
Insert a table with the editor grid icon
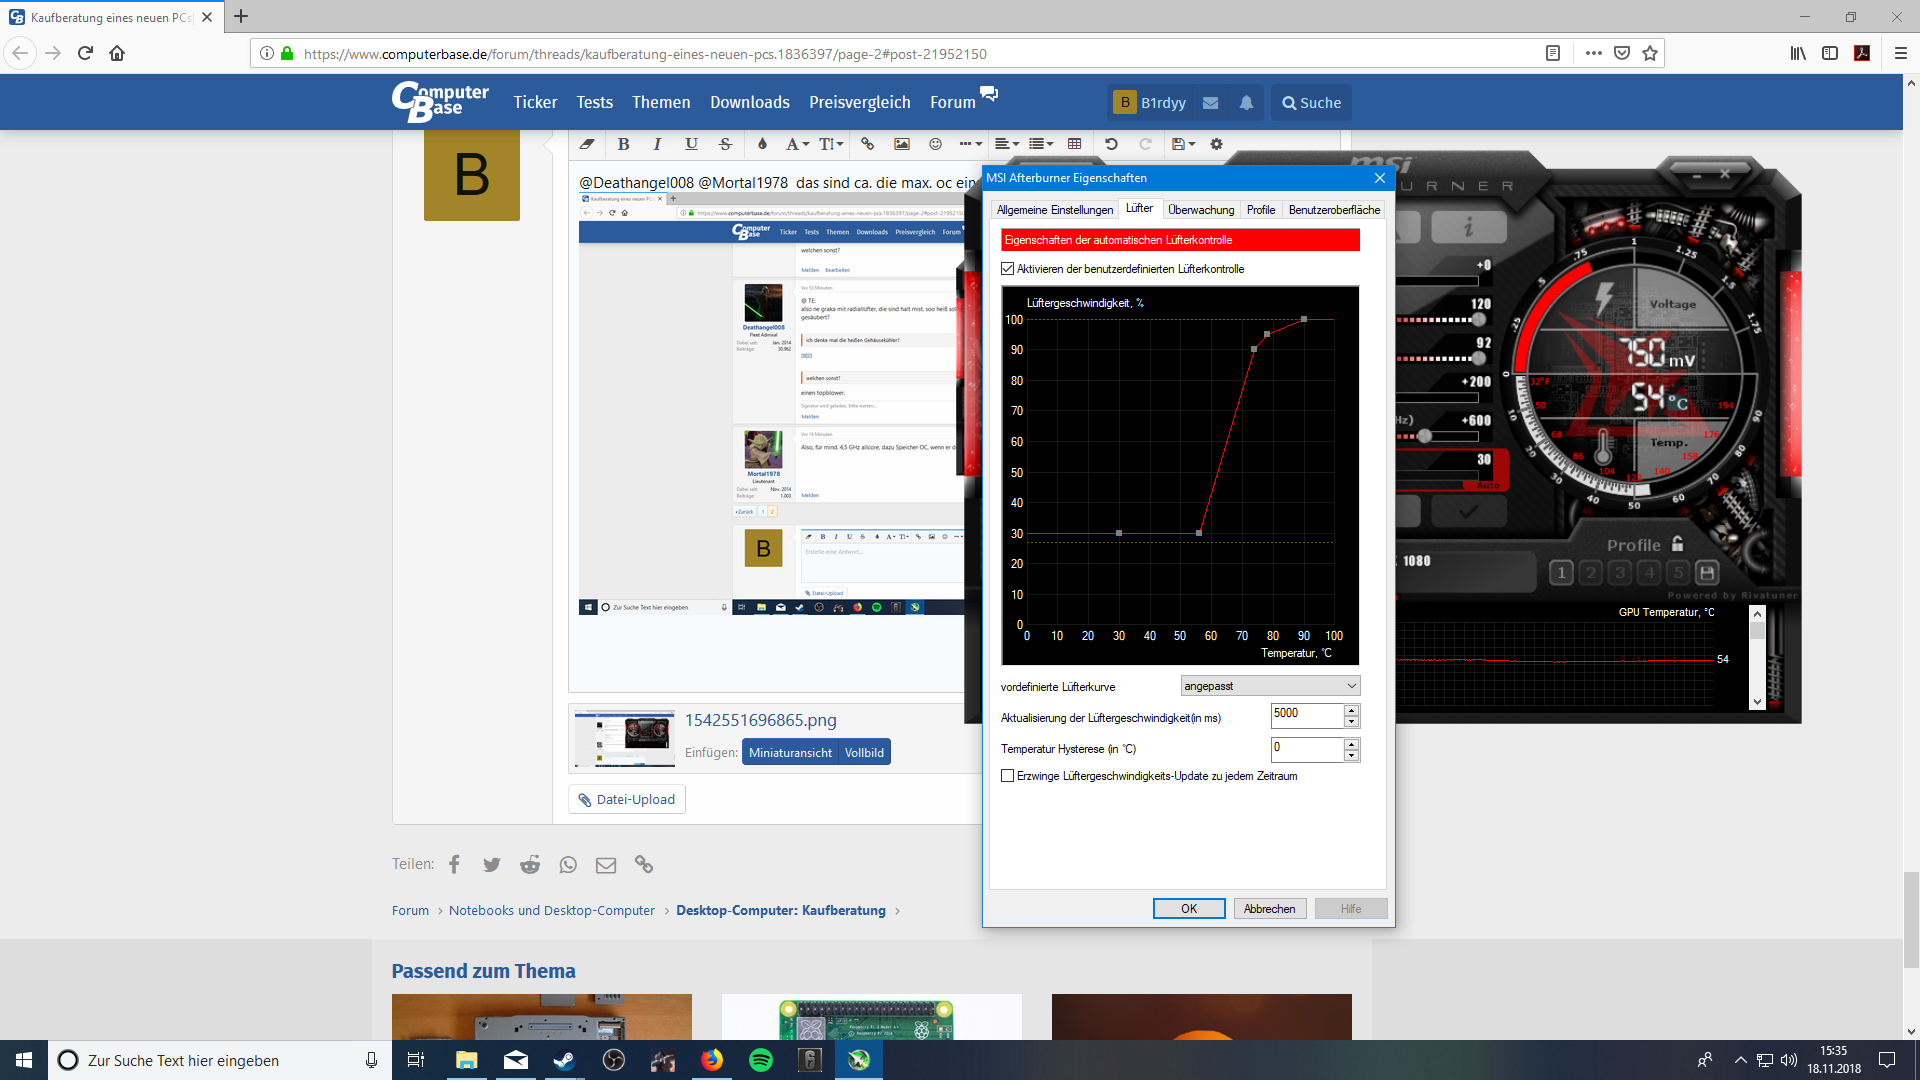1075,144
